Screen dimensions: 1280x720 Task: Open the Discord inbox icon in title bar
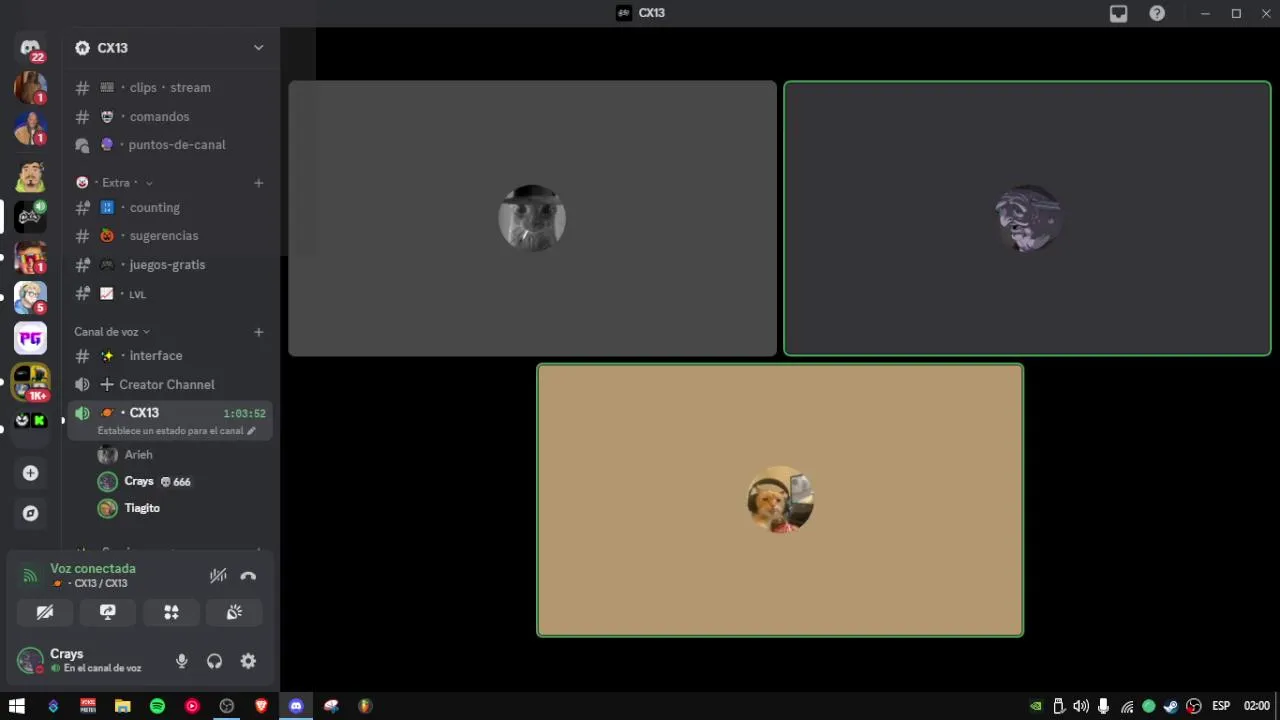[x=1119, y=13]
